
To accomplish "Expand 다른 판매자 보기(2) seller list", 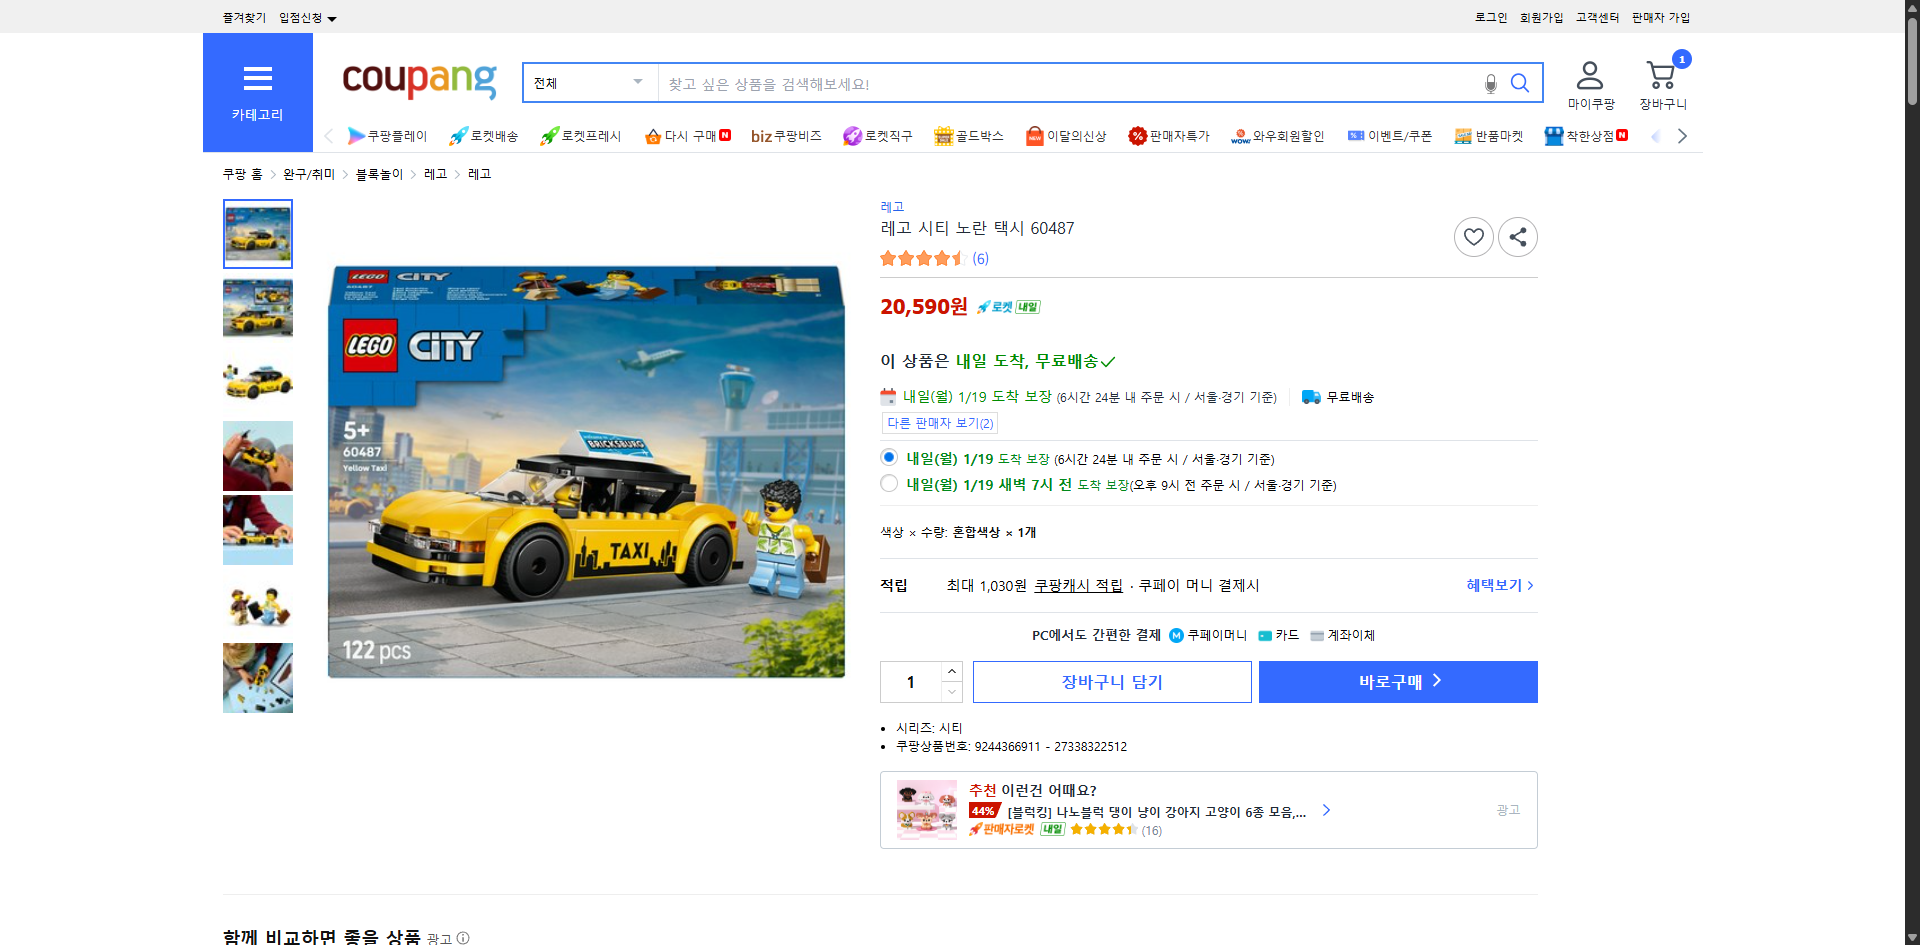I will [x=939, y=423].
